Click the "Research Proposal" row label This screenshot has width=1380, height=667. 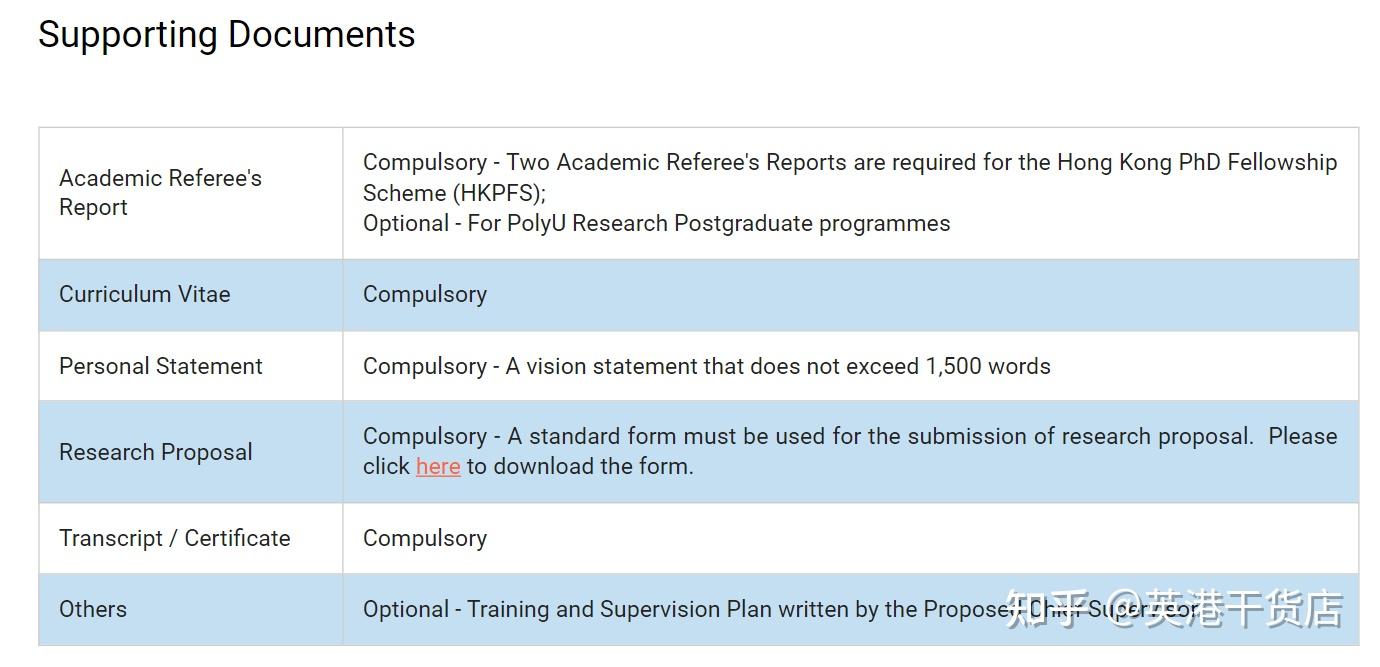pyautogui.click(x=156, y=452)
